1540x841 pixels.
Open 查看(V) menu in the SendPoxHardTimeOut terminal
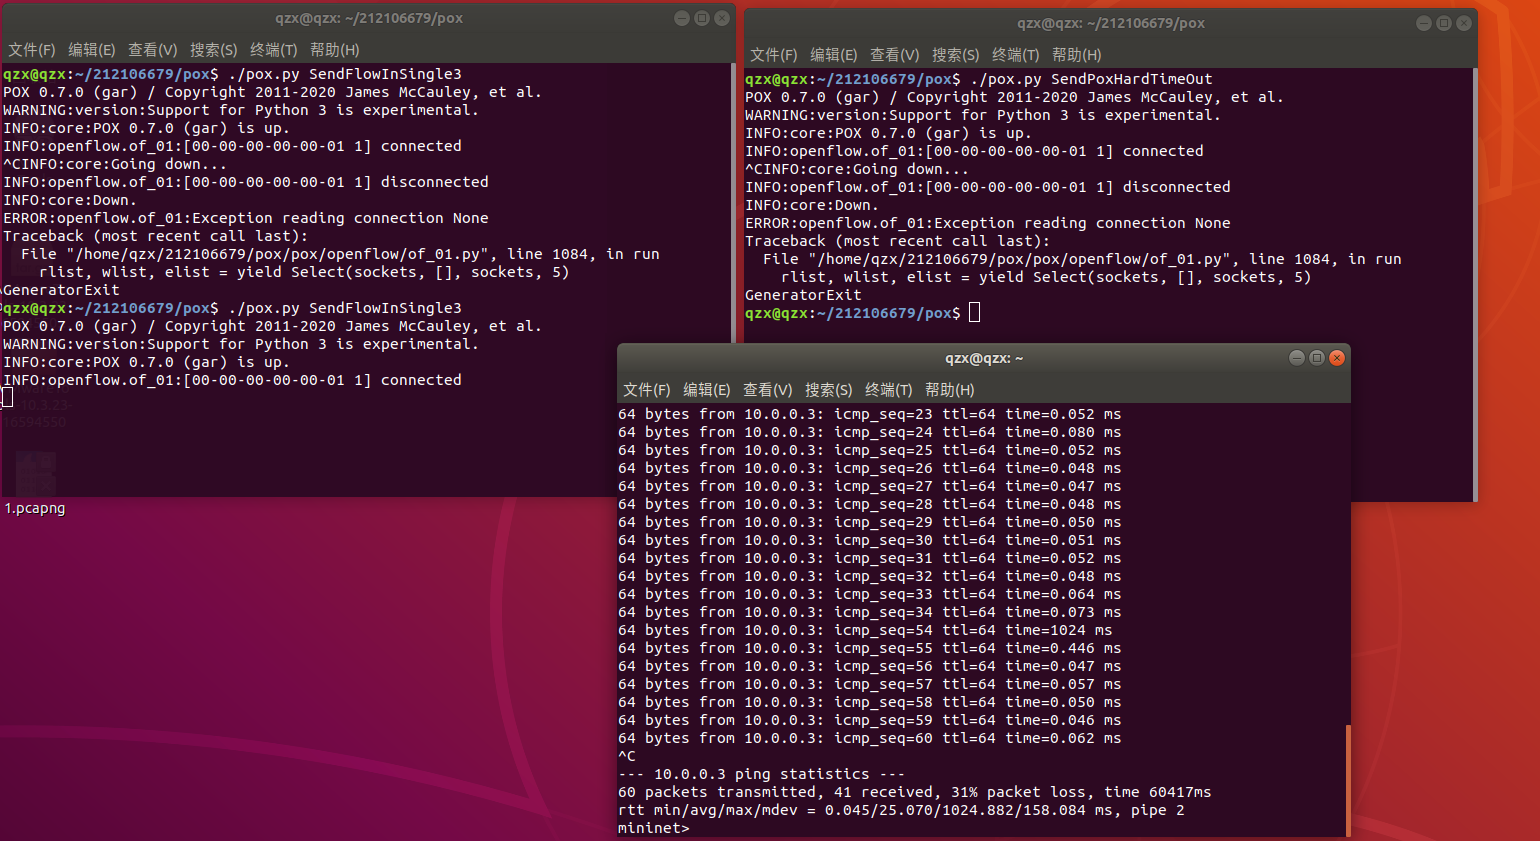pos(895,55)
